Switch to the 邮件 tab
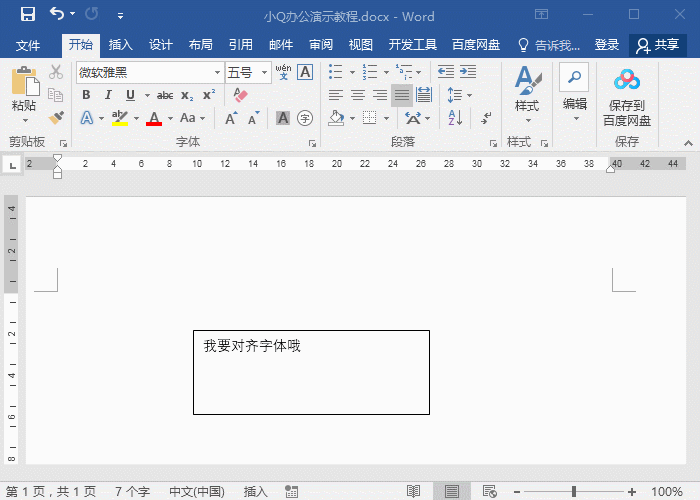 click(281, 45)
